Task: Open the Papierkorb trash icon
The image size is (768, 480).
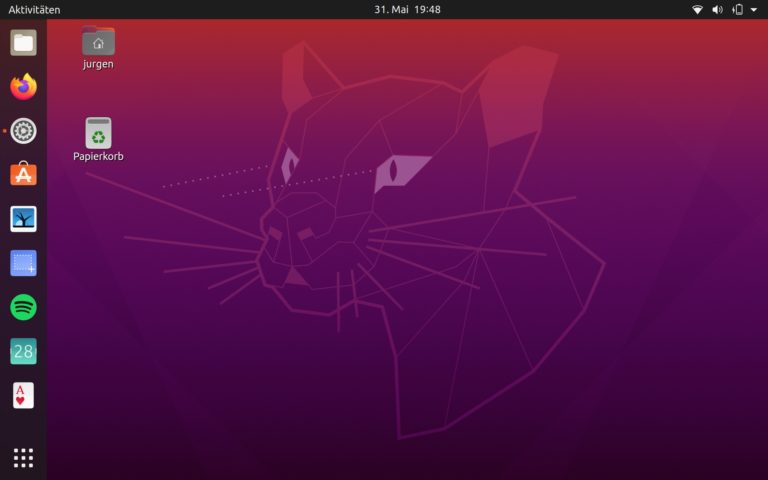Action: (x=98, y=133)
